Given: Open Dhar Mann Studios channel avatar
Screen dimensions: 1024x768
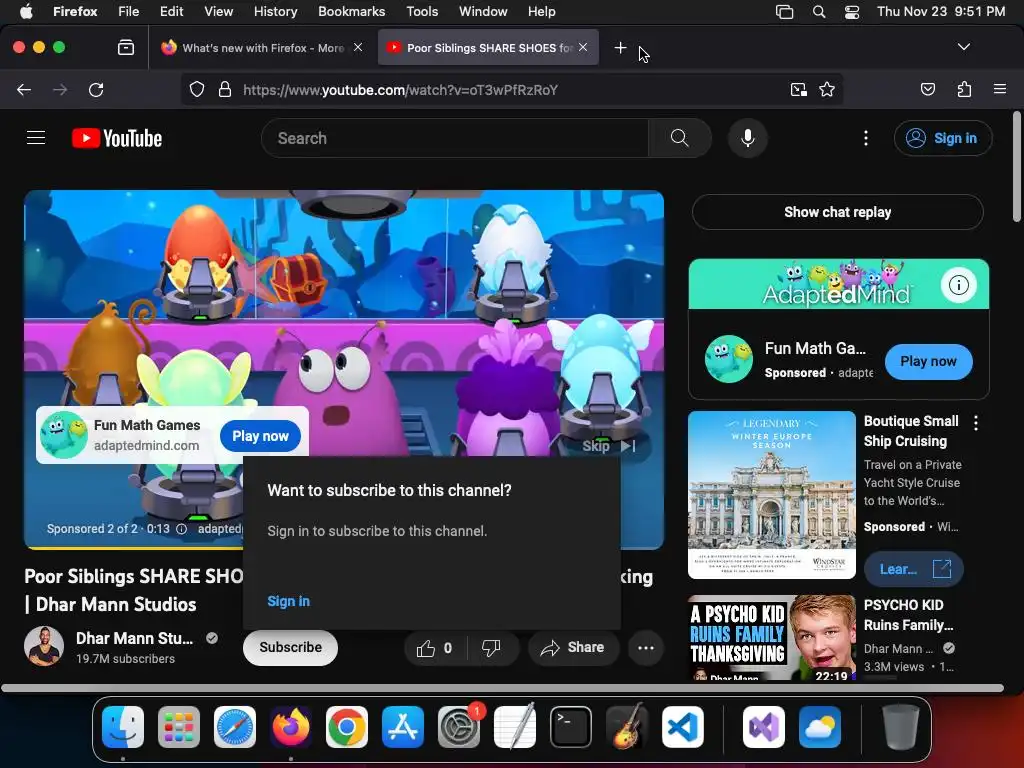Looking at the screenshot, I should point(44,647).
